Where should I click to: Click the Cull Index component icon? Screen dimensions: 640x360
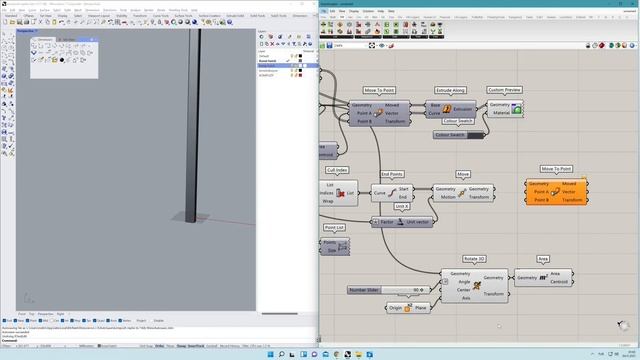340,193
